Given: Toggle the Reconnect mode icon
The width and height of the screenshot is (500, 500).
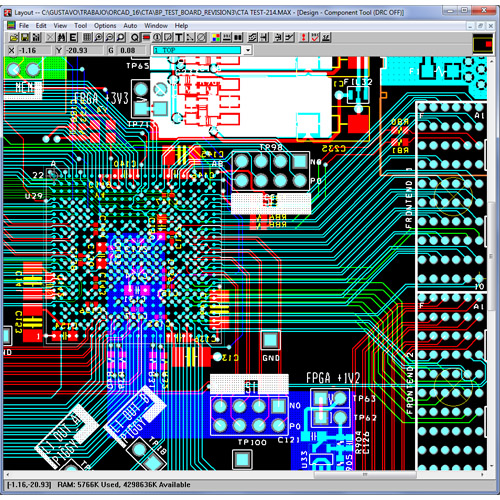Looking at the screenshot, I should click(x=238, y=38).
